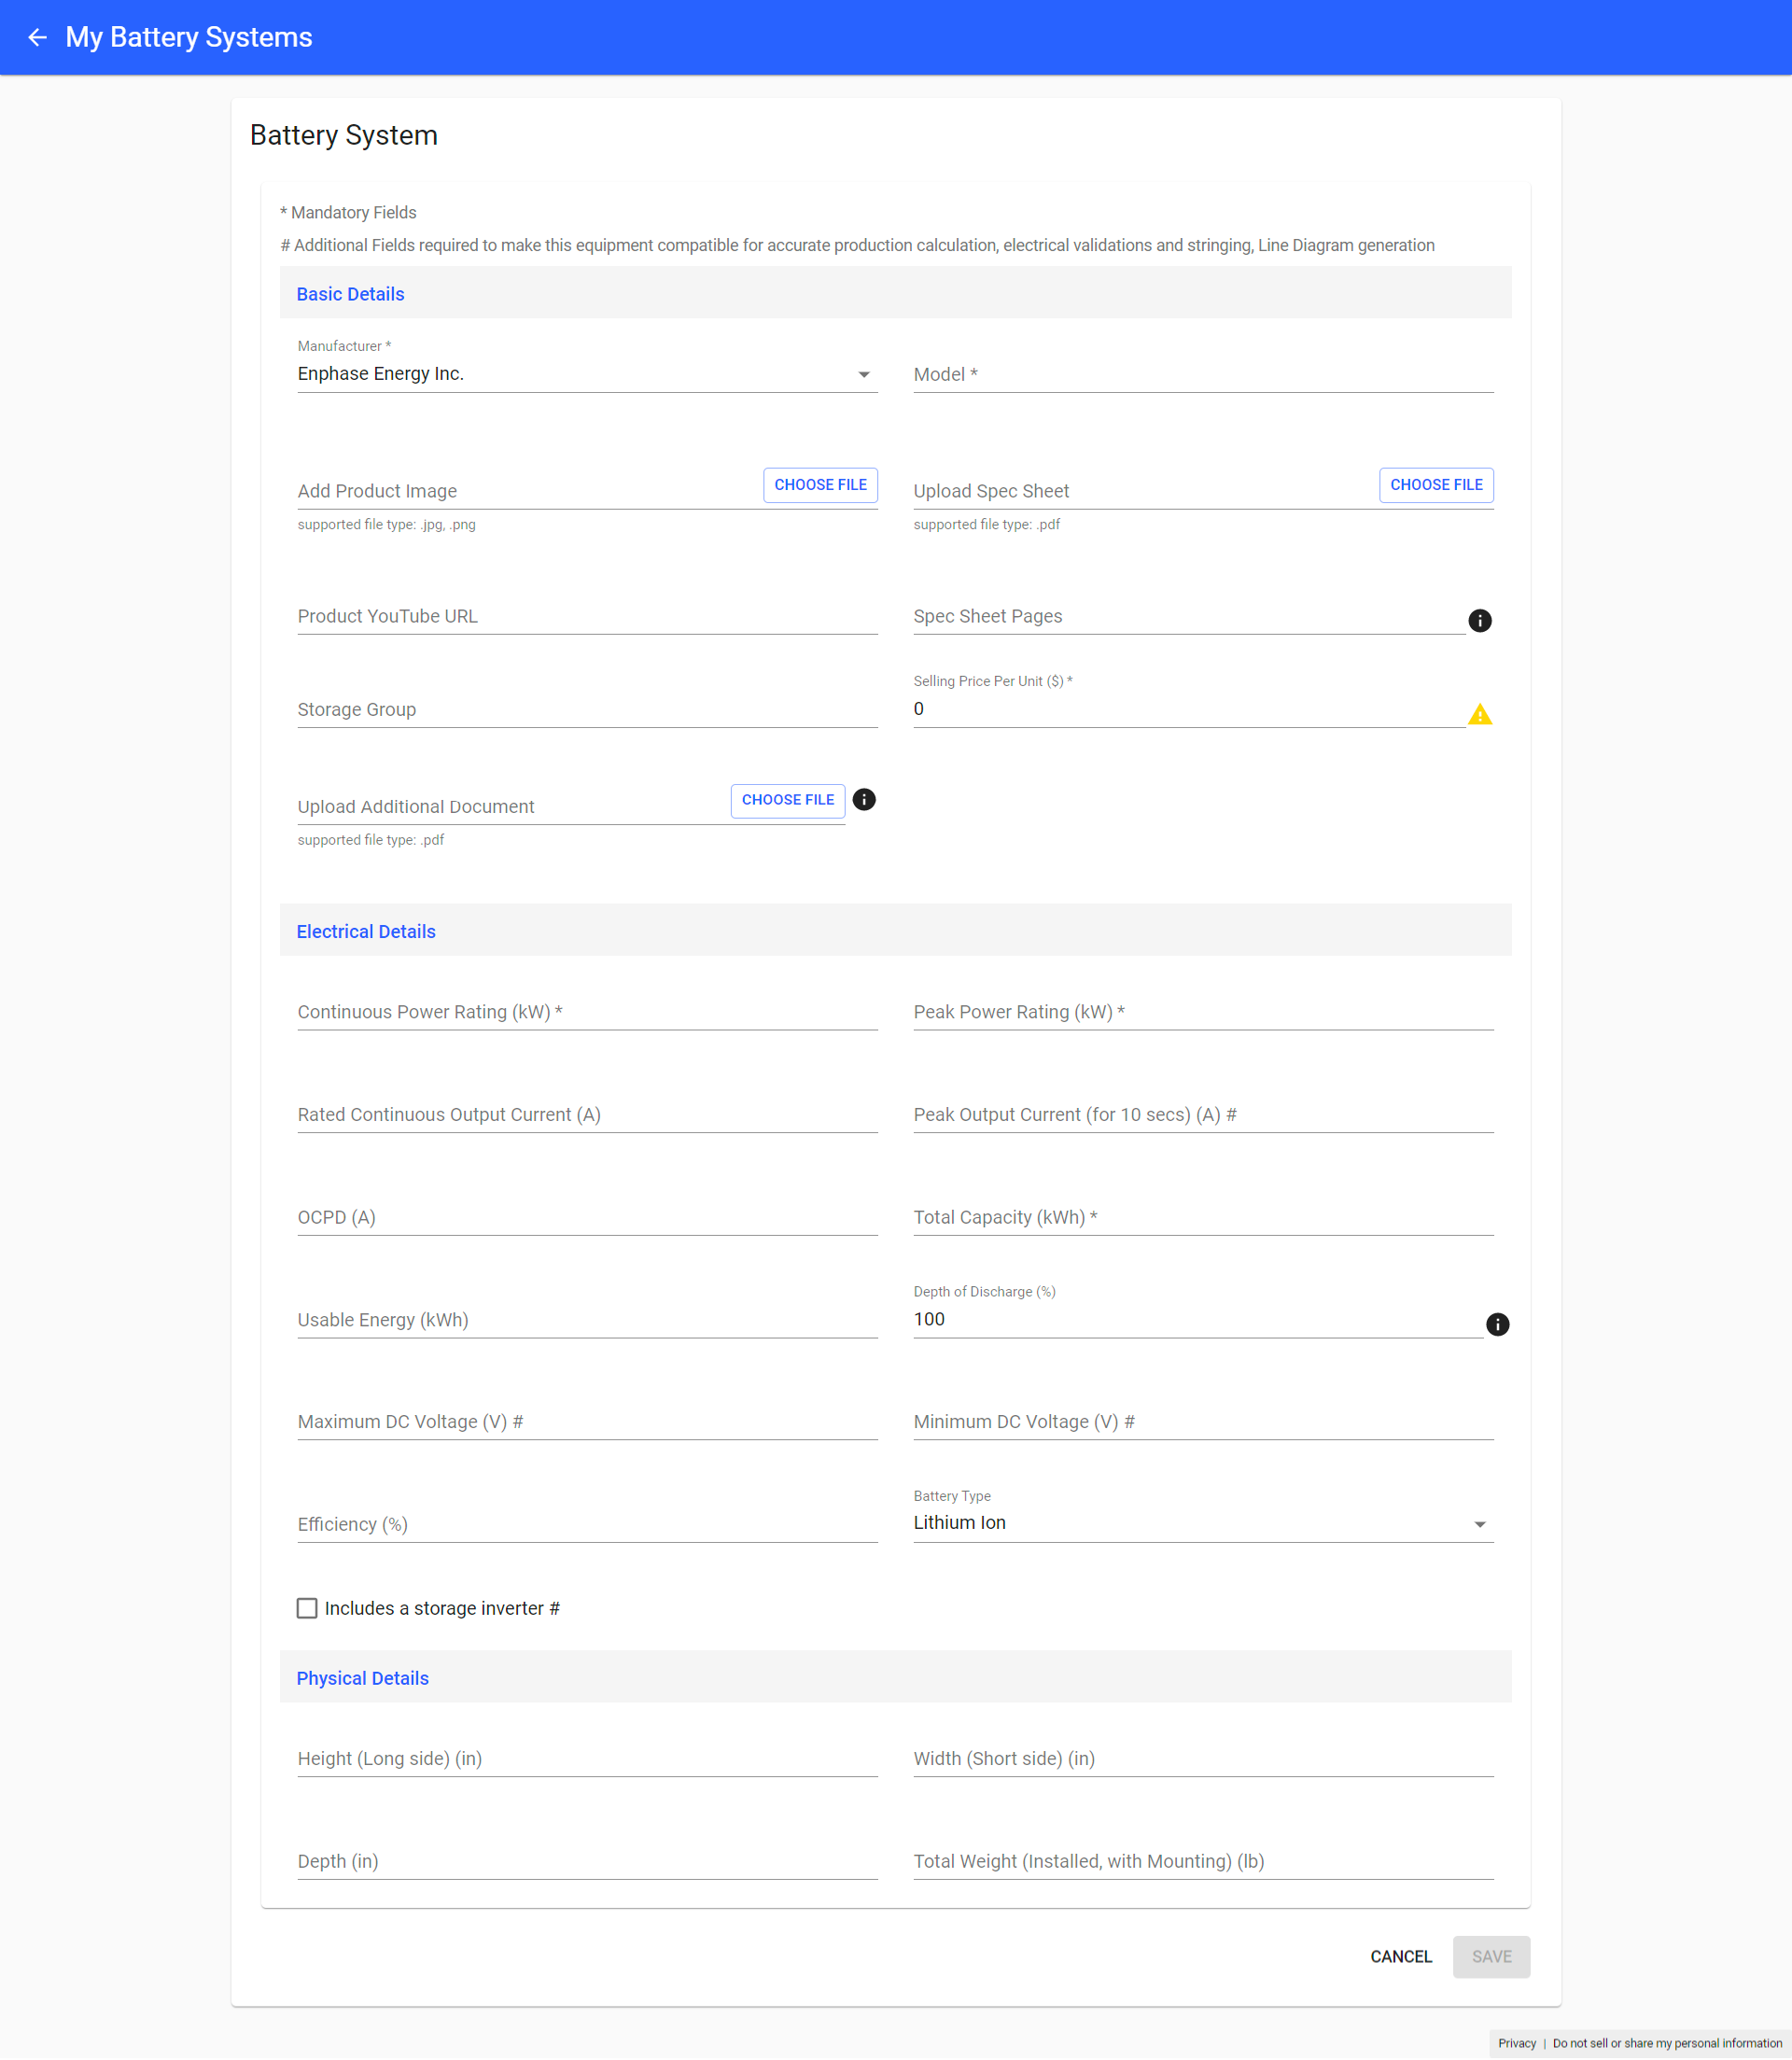Click the back arrow to My Battery Systems

click(37, 37)
